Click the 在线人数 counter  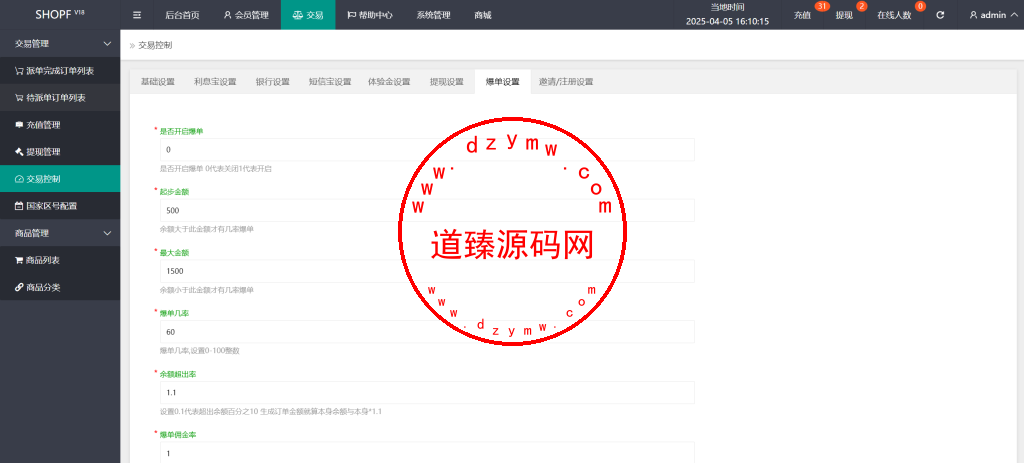tap(894, 15)
